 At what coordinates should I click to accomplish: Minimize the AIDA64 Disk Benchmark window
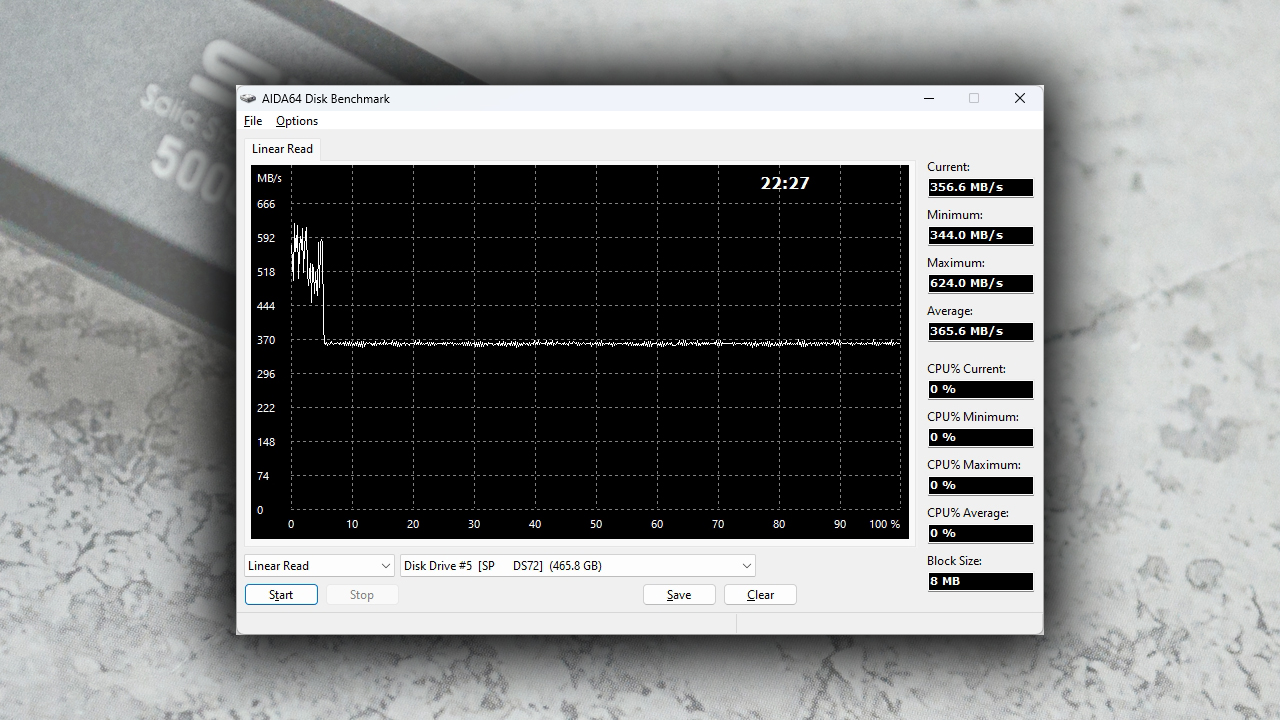click(929, 98)
